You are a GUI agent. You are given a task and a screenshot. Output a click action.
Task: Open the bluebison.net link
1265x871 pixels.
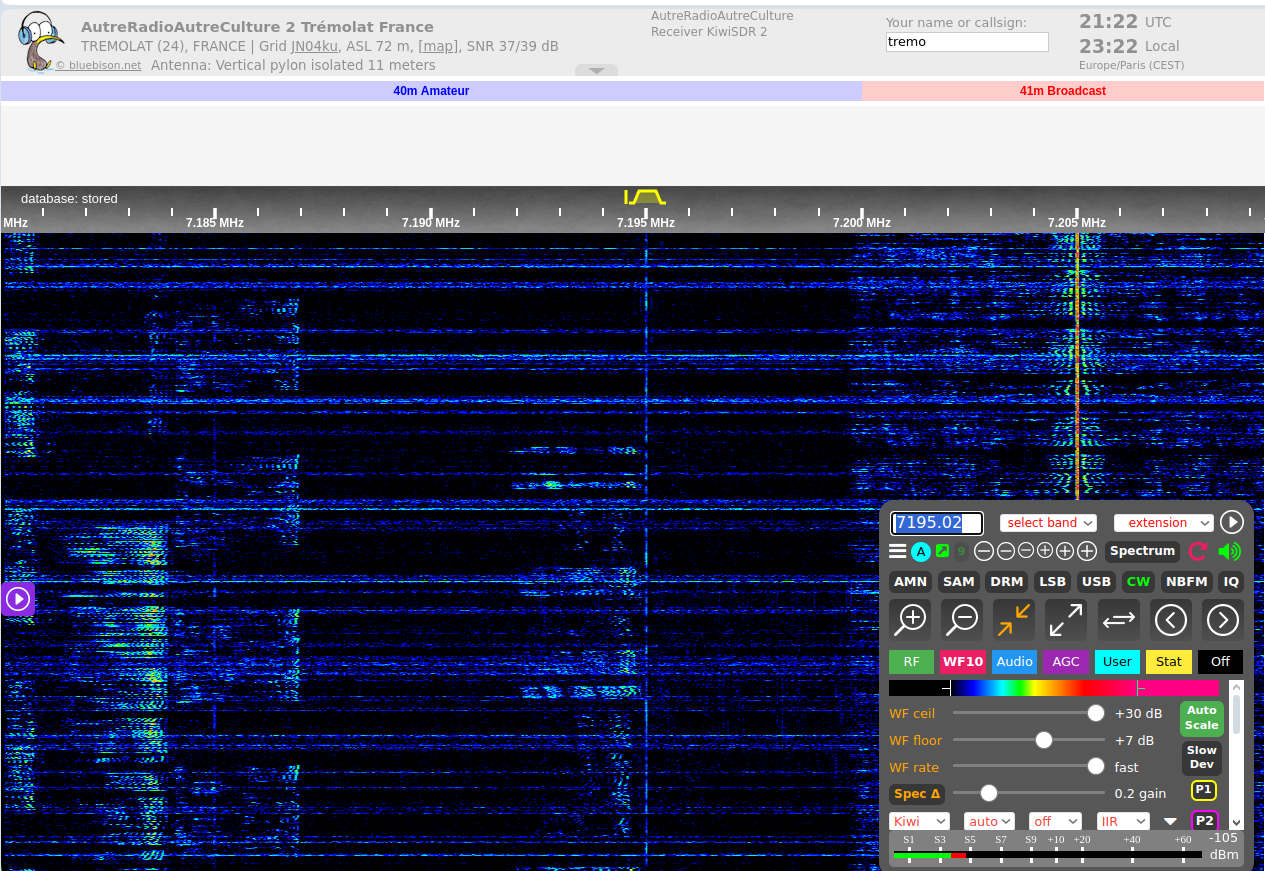(98, 65)
